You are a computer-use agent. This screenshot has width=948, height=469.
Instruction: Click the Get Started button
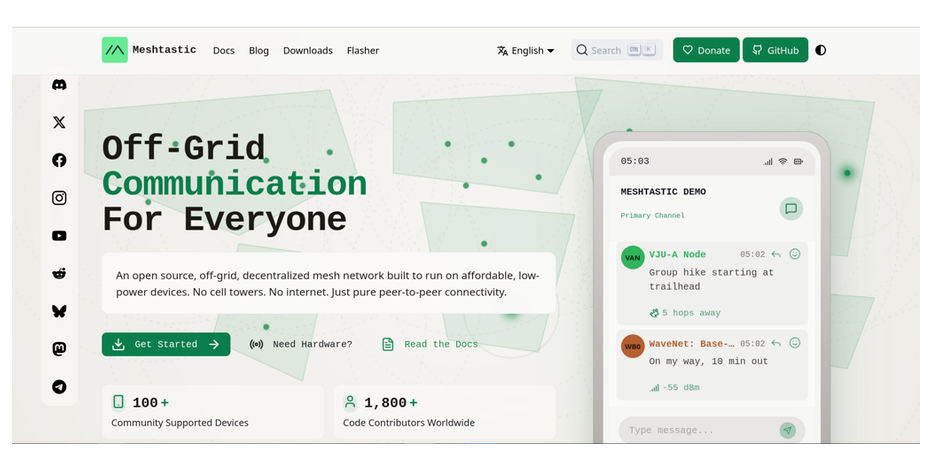point(166,344)
